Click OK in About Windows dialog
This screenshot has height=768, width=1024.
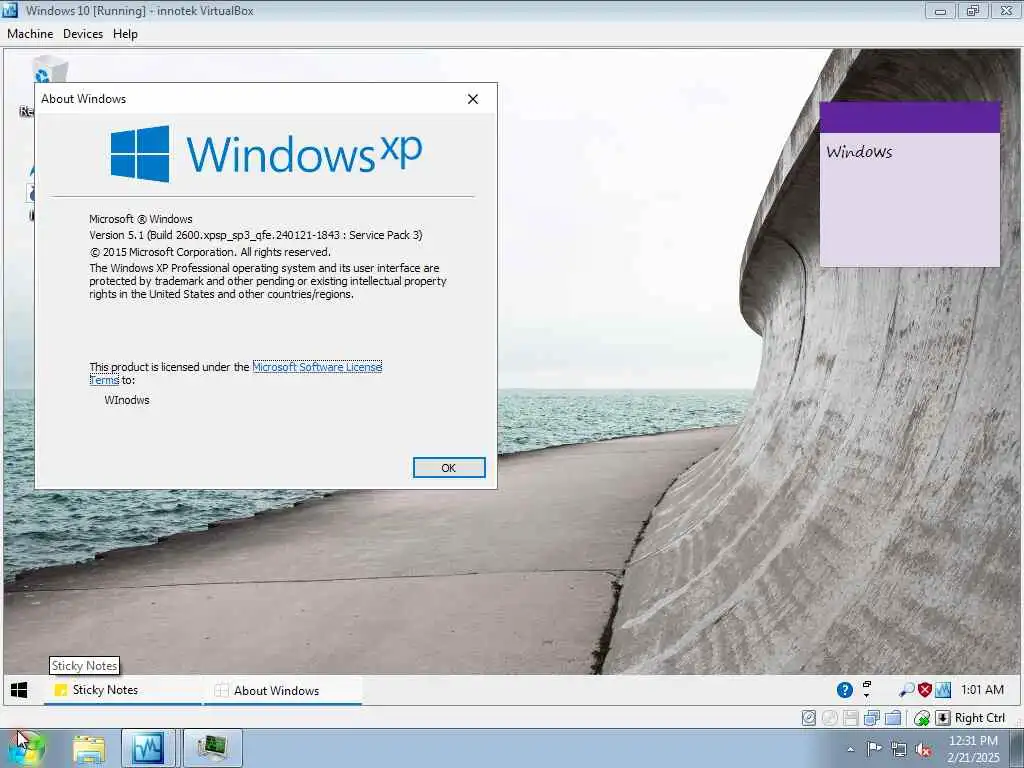point(449,468)
